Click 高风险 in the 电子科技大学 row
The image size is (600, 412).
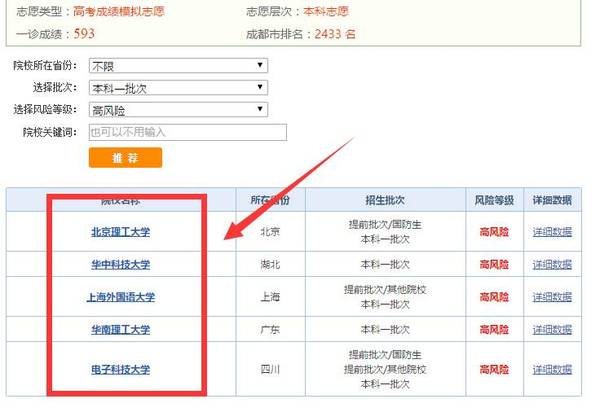pos(494,370)
